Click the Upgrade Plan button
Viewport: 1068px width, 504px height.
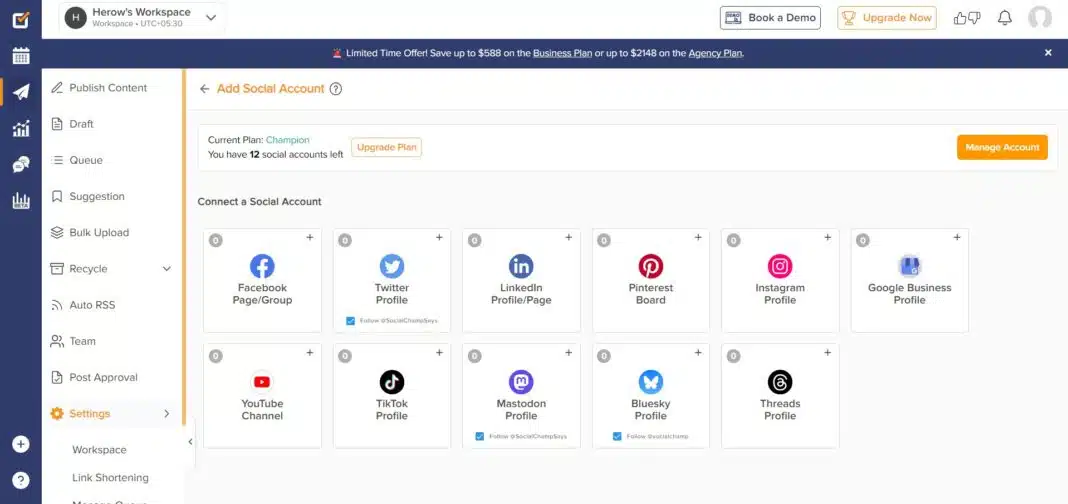[x=386, y=147]
